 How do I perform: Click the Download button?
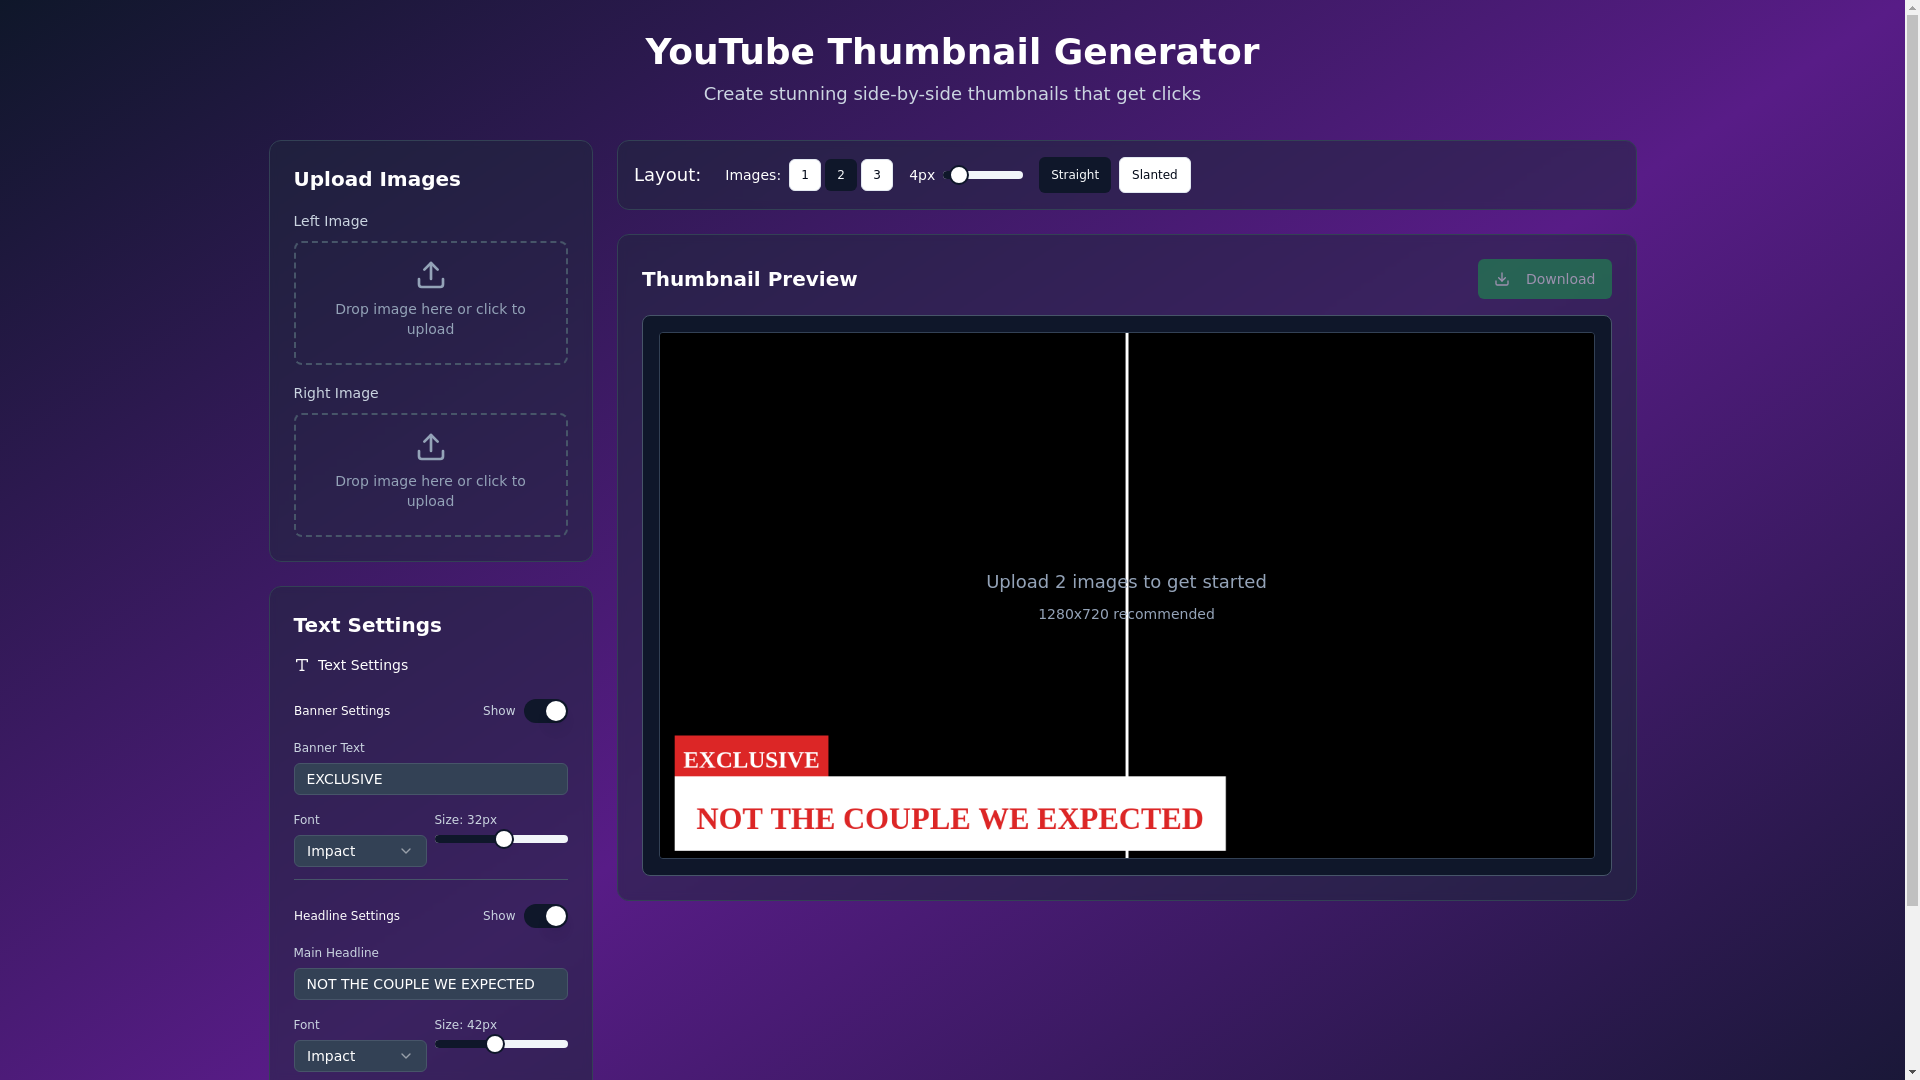click(x=1544, y=279)
